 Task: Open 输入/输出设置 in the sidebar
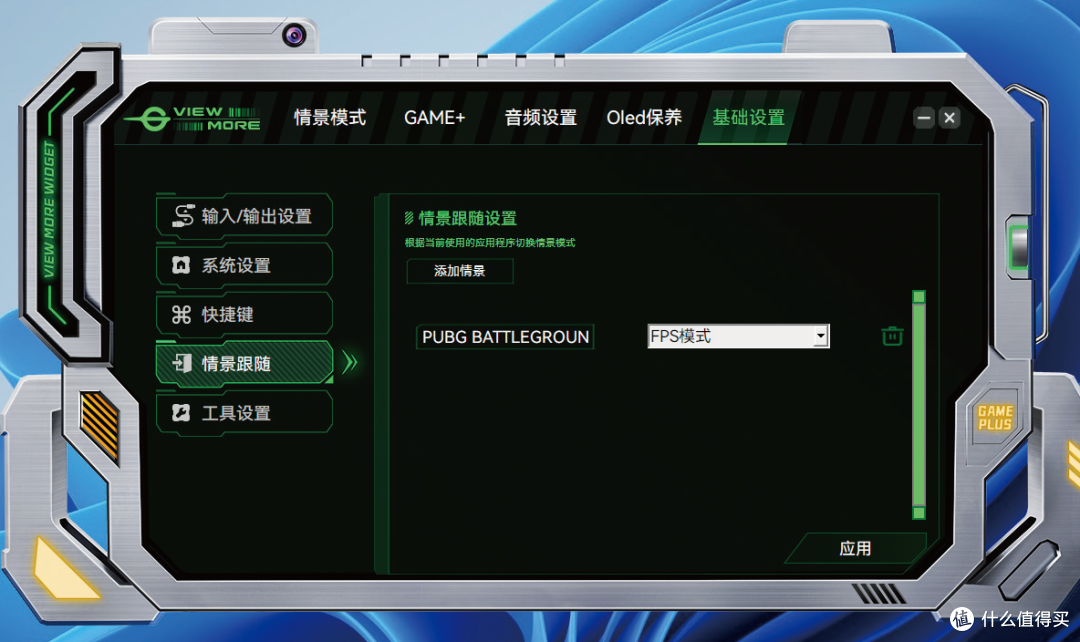[245, 216]
